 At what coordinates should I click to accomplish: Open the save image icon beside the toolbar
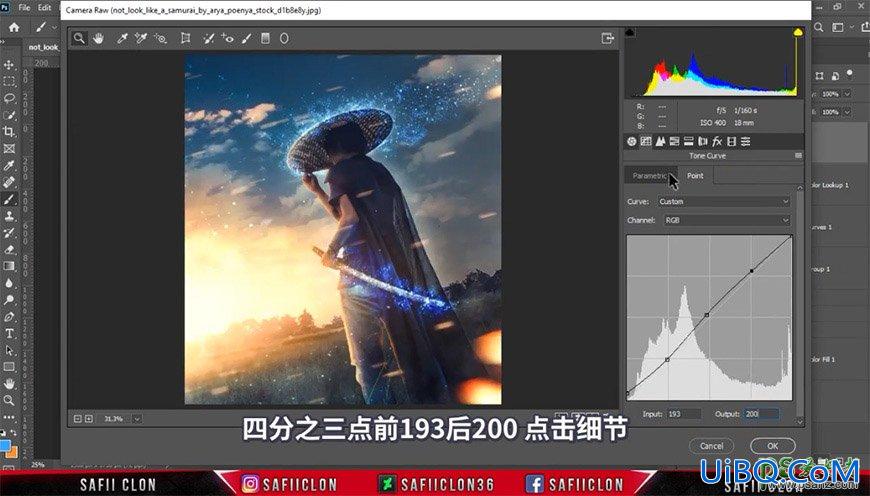[x=608, y=38]
